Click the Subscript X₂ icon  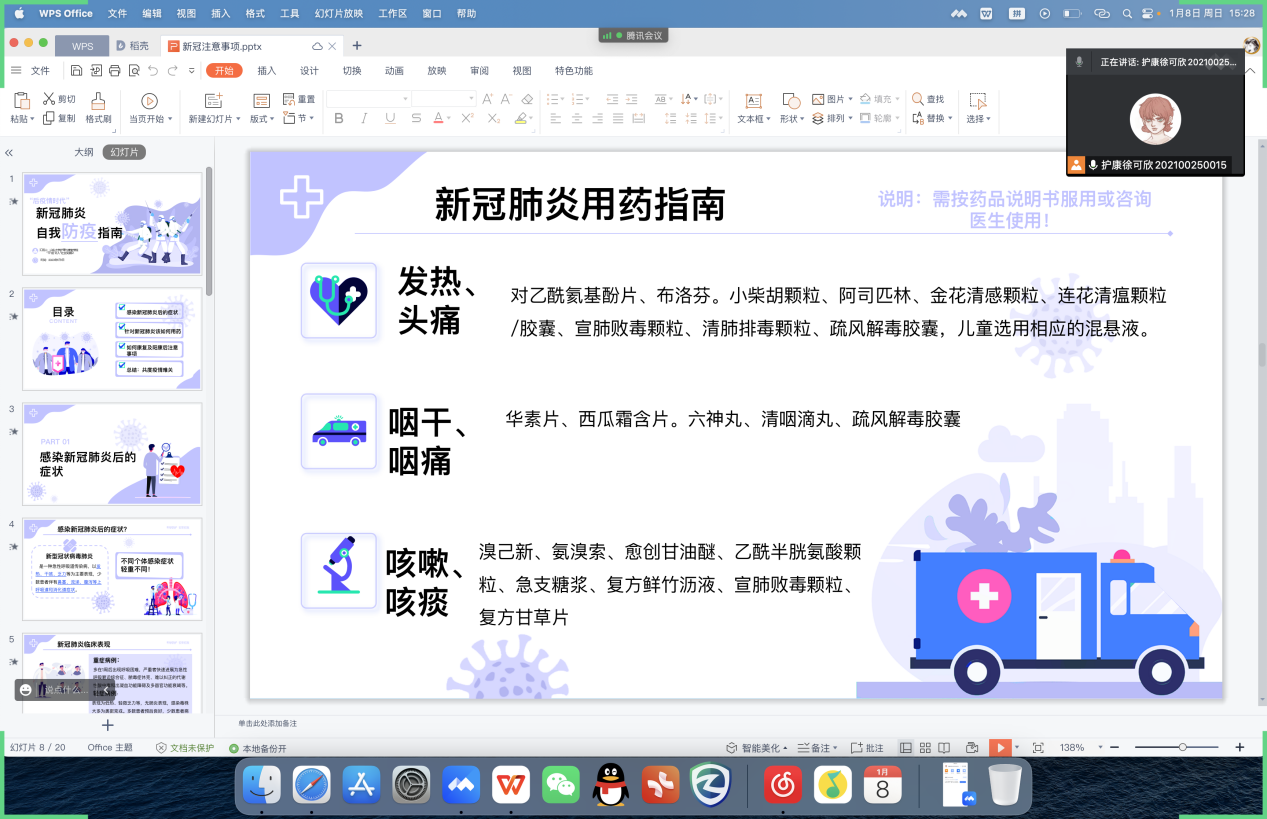point(493,118)
